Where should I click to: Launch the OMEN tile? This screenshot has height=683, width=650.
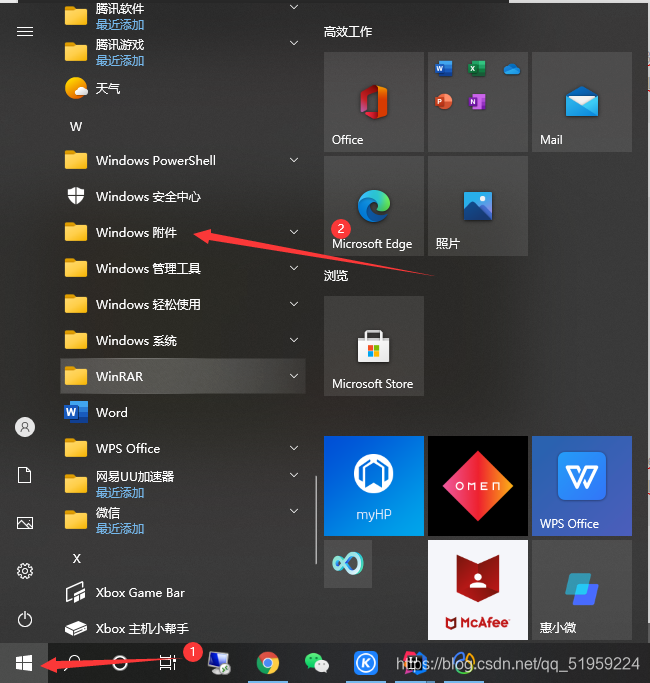(x=478, y=486)
